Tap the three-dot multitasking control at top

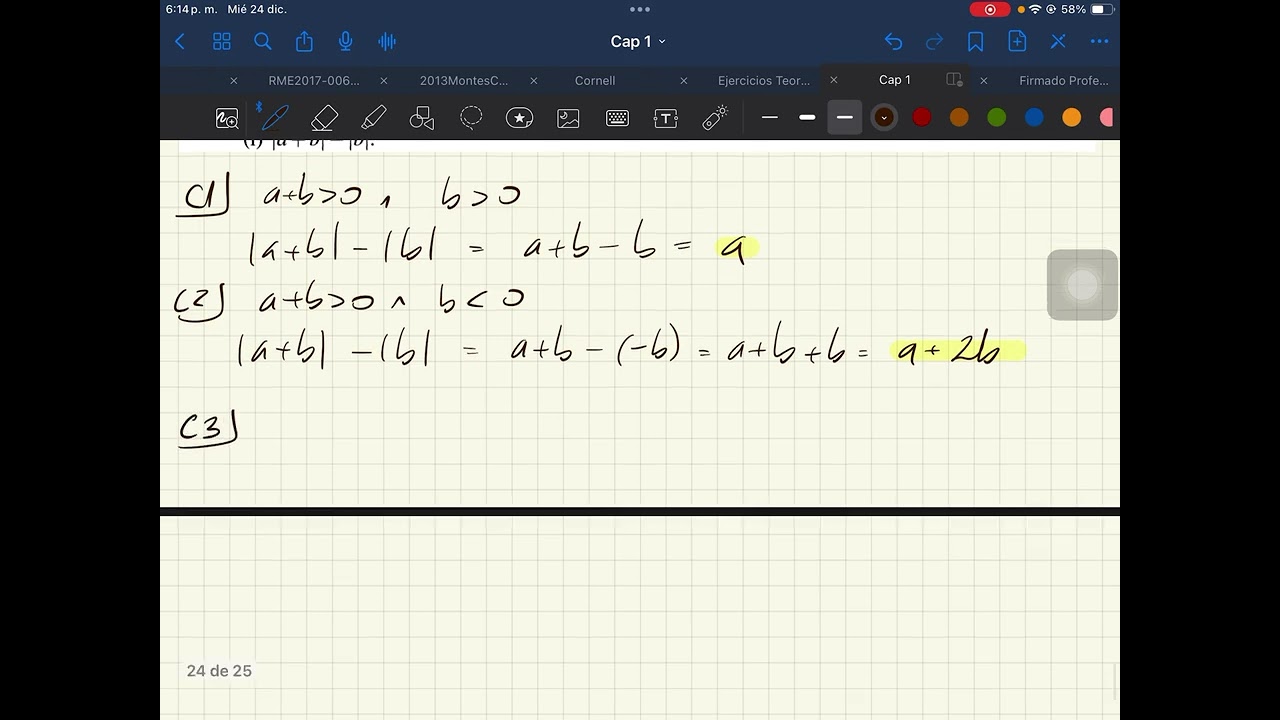click(640, 9)
